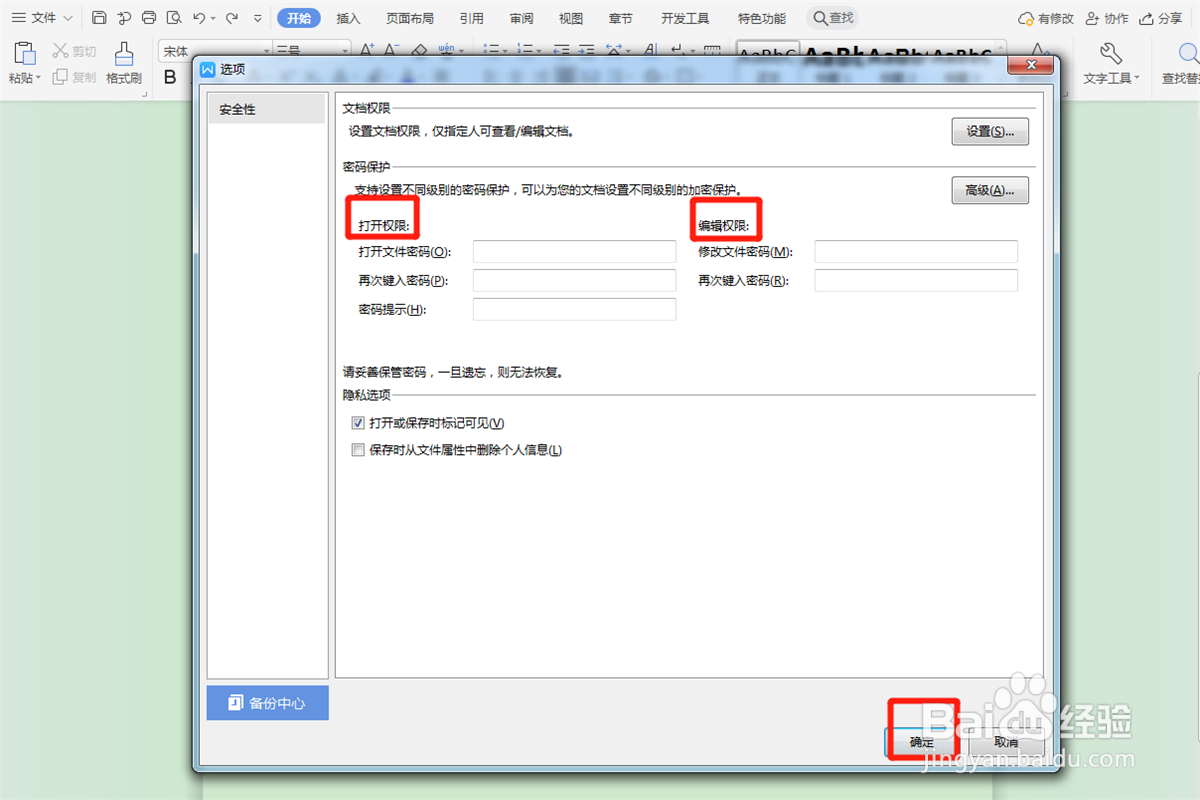Uncheck 打开或保存时标记可见 option
The width and height of the screenshot is (1200, 800).
[x=358, y=422]
